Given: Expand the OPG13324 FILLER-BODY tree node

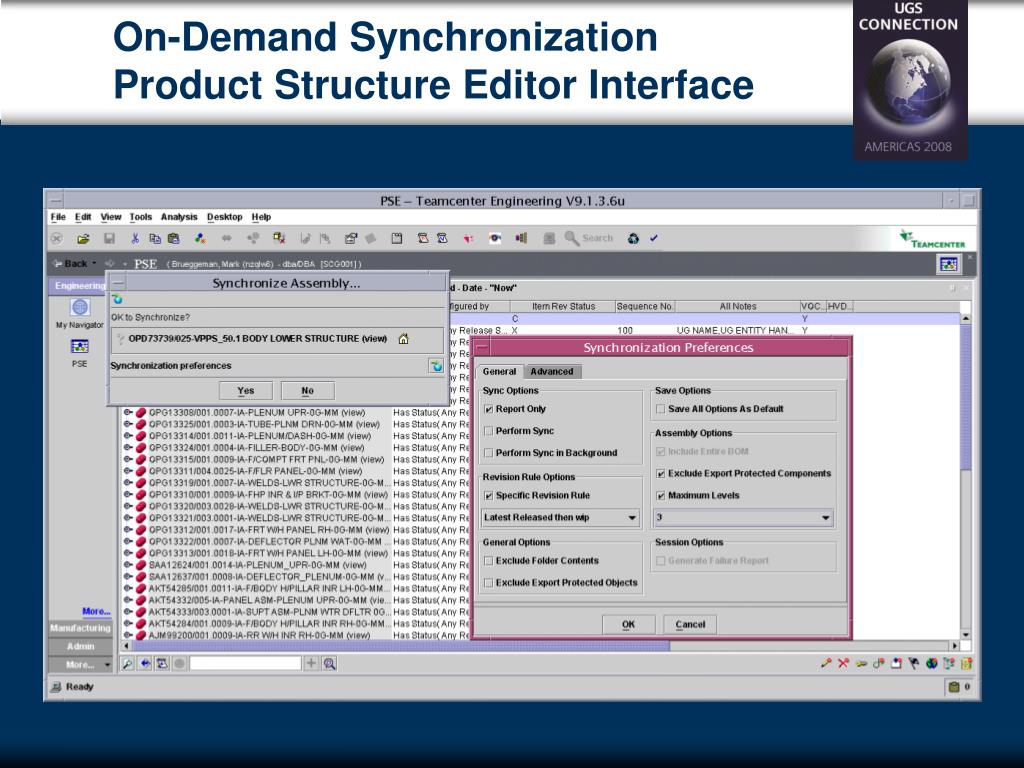Looking at the screenshot, I should (x=128, y=448).
